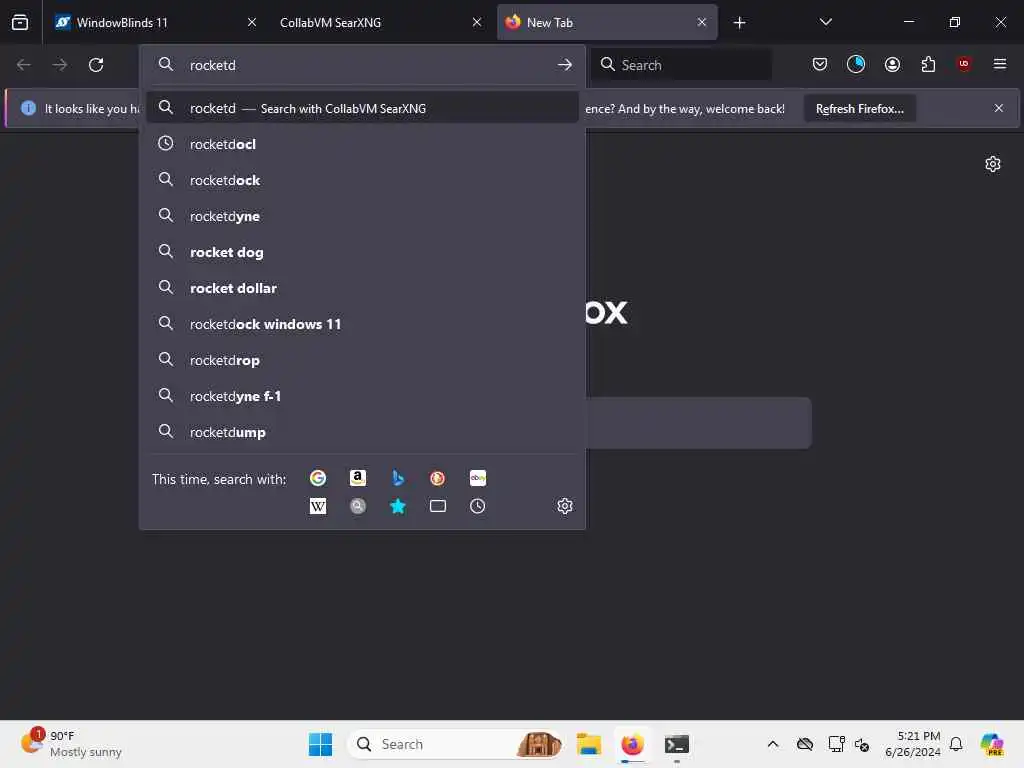Go back to the previous page

[24, 65]
